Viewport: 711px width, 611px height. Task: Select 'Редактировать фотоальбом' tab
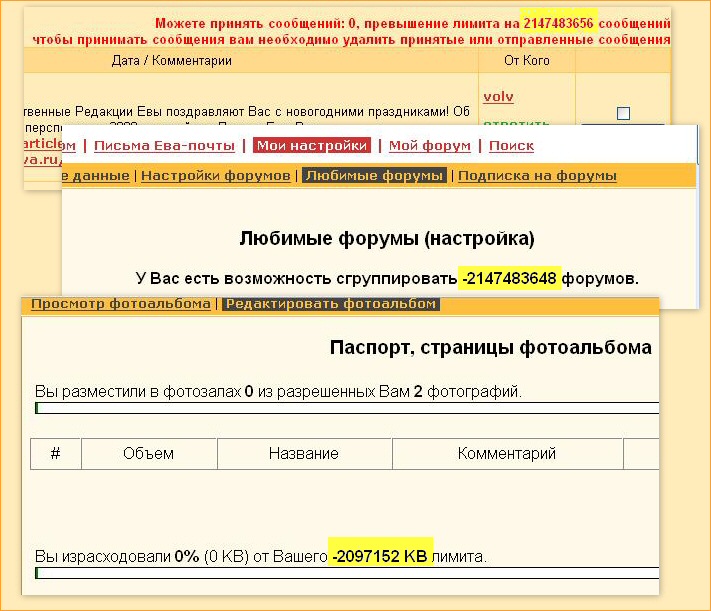click(330, 304)
